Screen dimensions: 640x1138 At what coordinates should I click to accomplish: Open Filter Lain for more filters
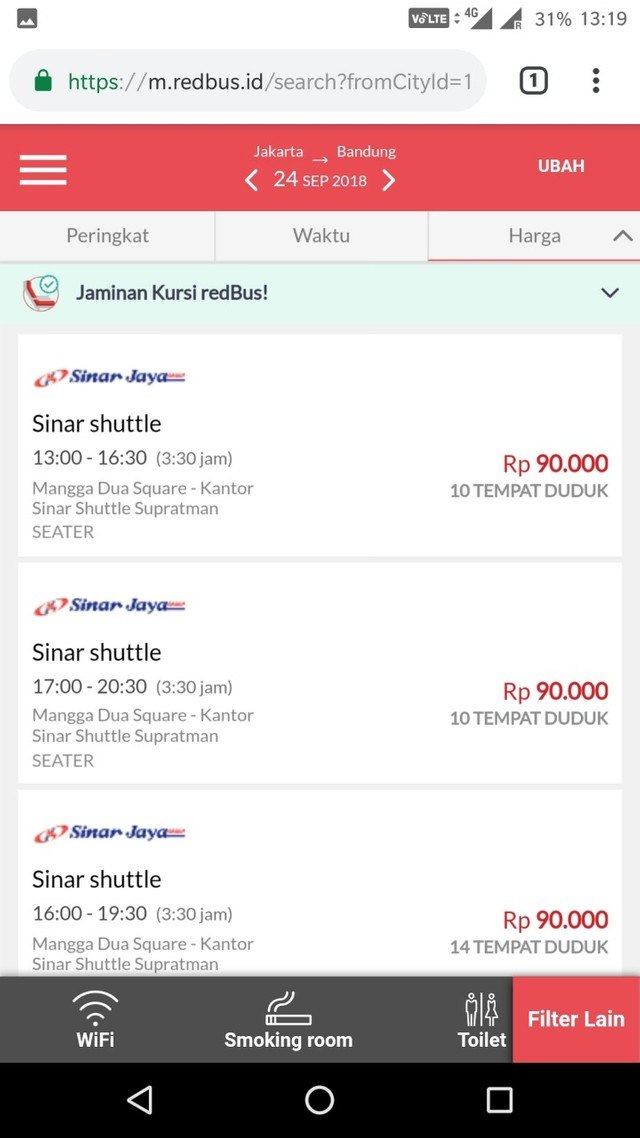[x=576, y=1019]
